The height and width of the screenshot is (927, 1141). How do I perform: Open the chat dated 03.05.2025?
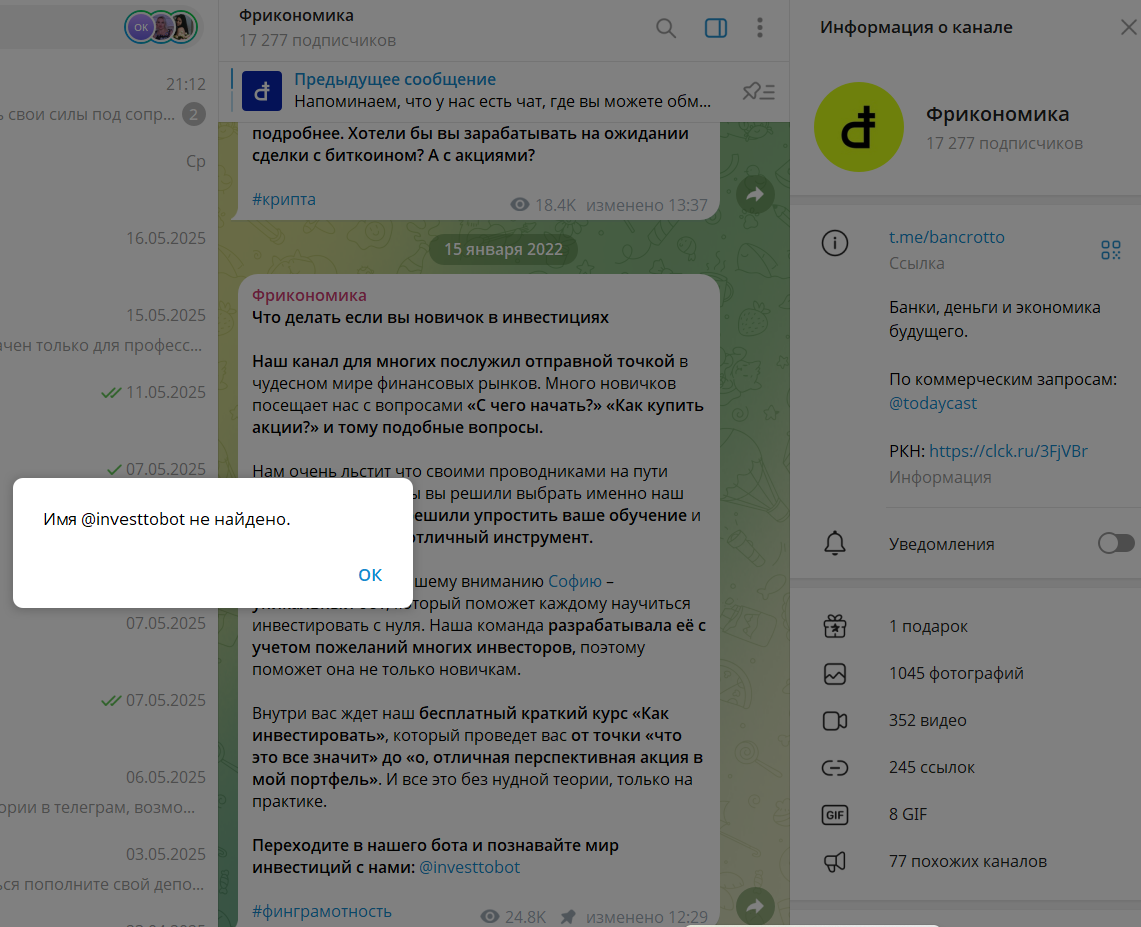(x=109, y=869)
